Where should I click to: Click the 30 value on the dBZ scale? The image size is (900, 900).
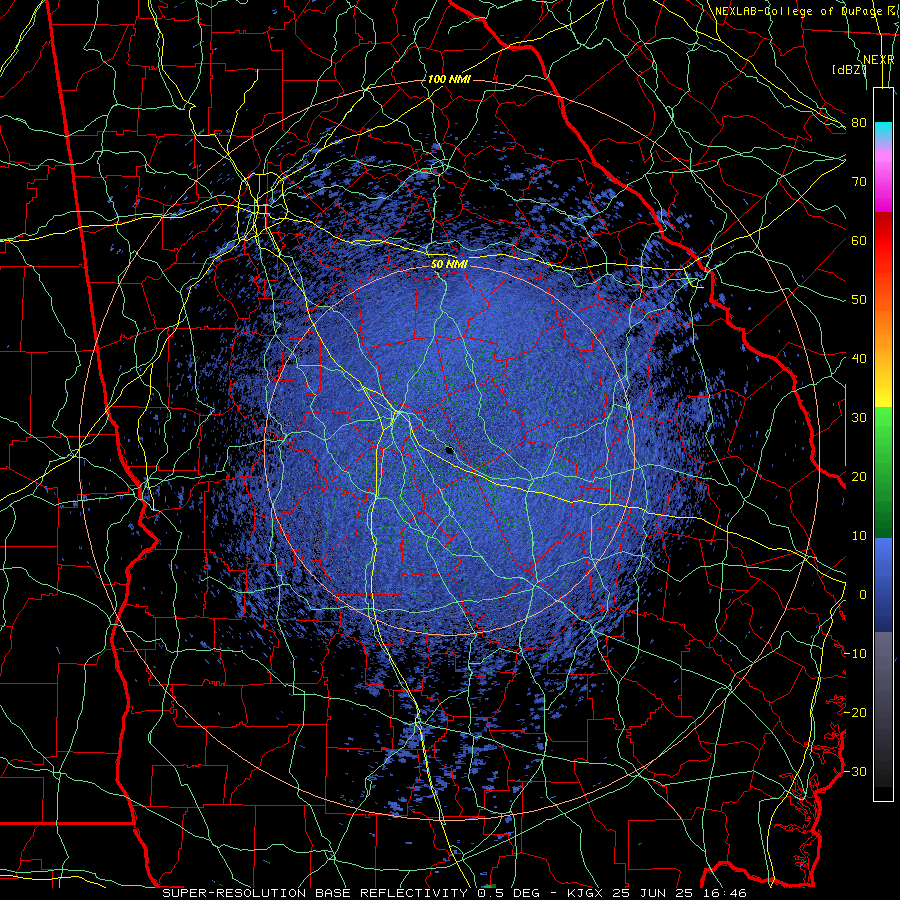coord(859,417)
